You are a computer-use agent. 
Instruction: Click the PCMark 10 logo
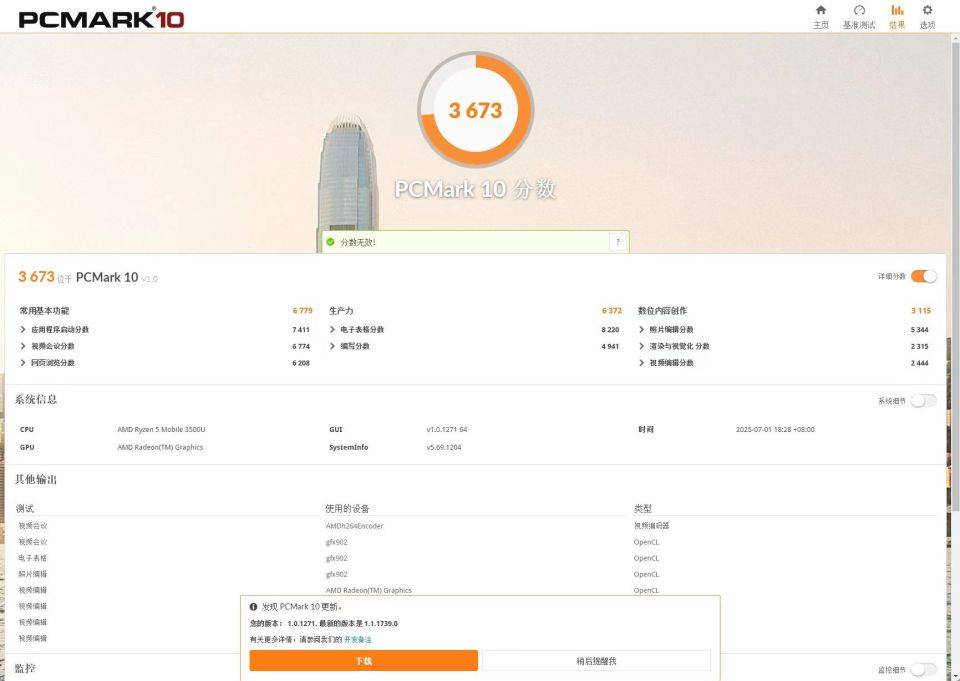point(101,18)
